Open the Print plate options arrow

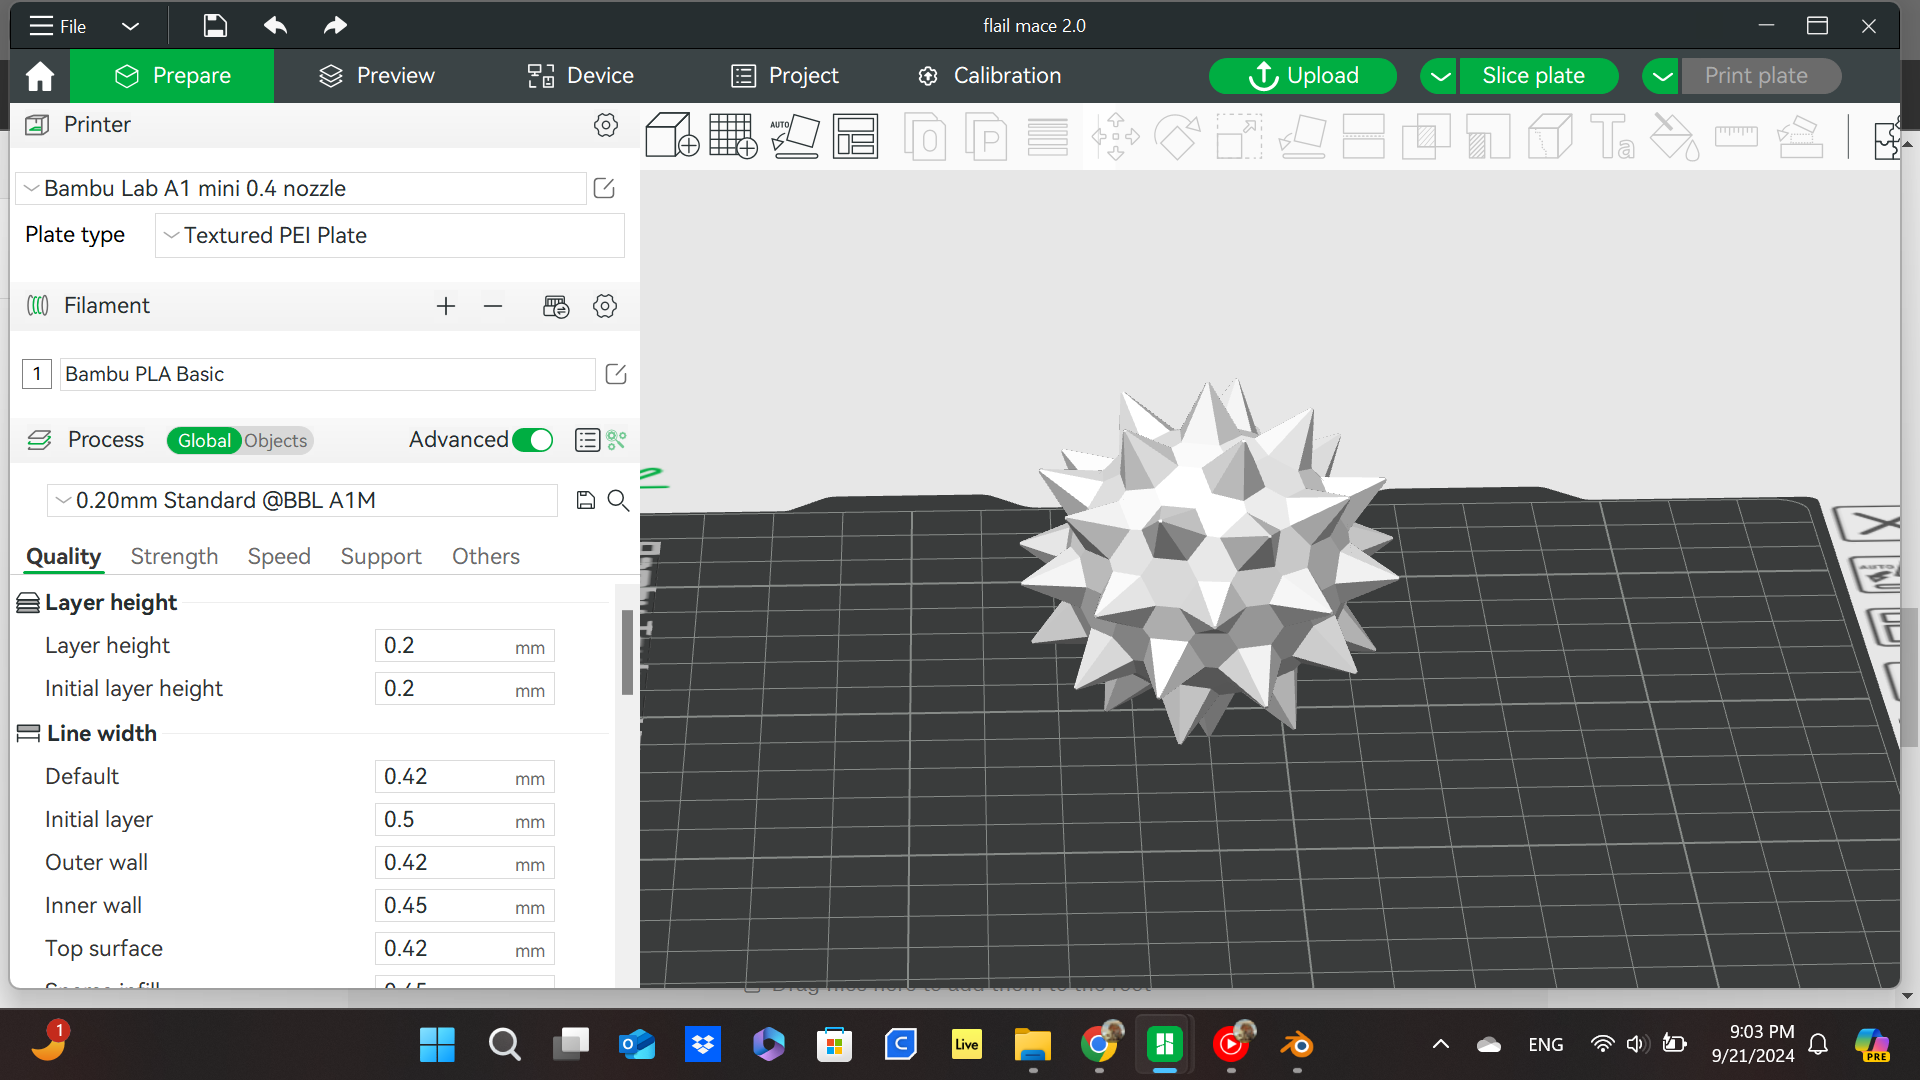pos(1661,76)
